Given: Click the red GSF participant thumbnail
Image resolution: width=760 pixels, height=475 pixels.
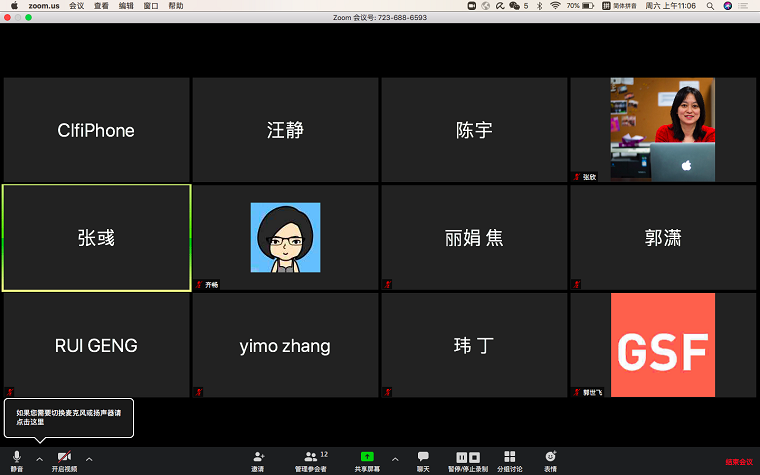Looking at the screenshot, I should click(662, 346).
